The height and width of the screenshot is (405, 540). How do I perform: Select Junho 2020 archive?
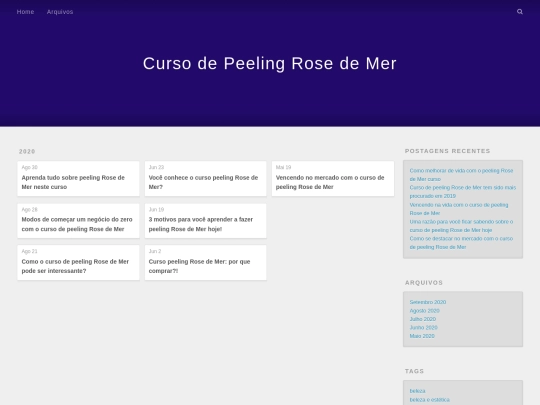coord(424,328)
